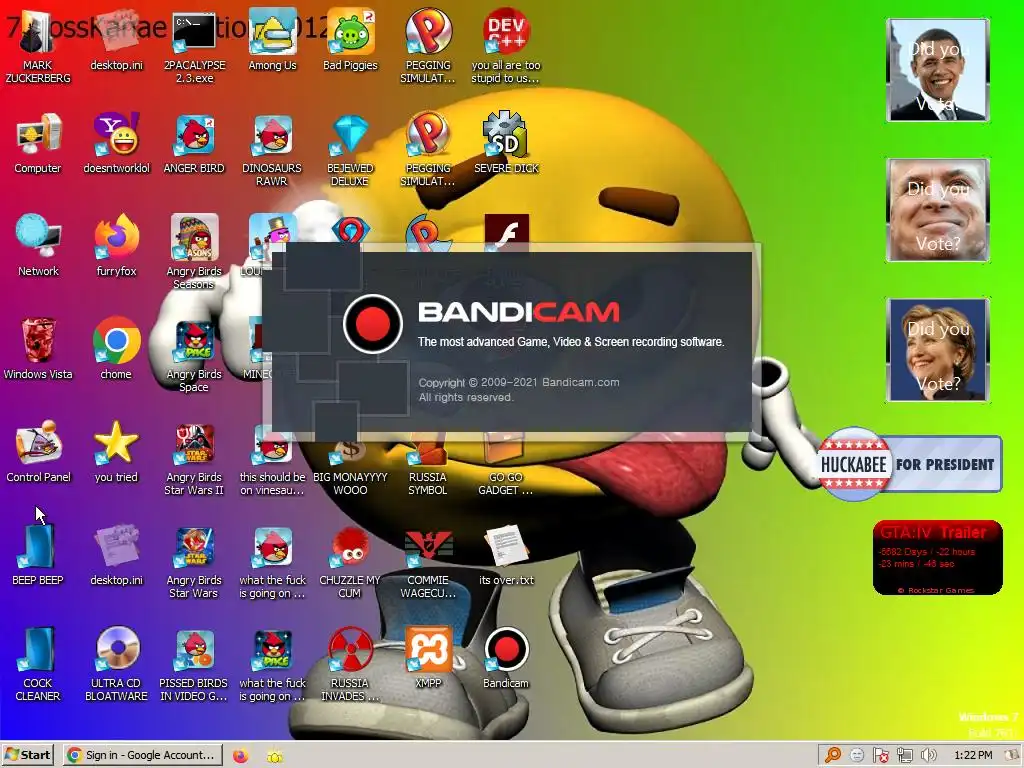Select the doesntworklol Yahoo icon
The image size is (1024, 768).
click(116, 144)
